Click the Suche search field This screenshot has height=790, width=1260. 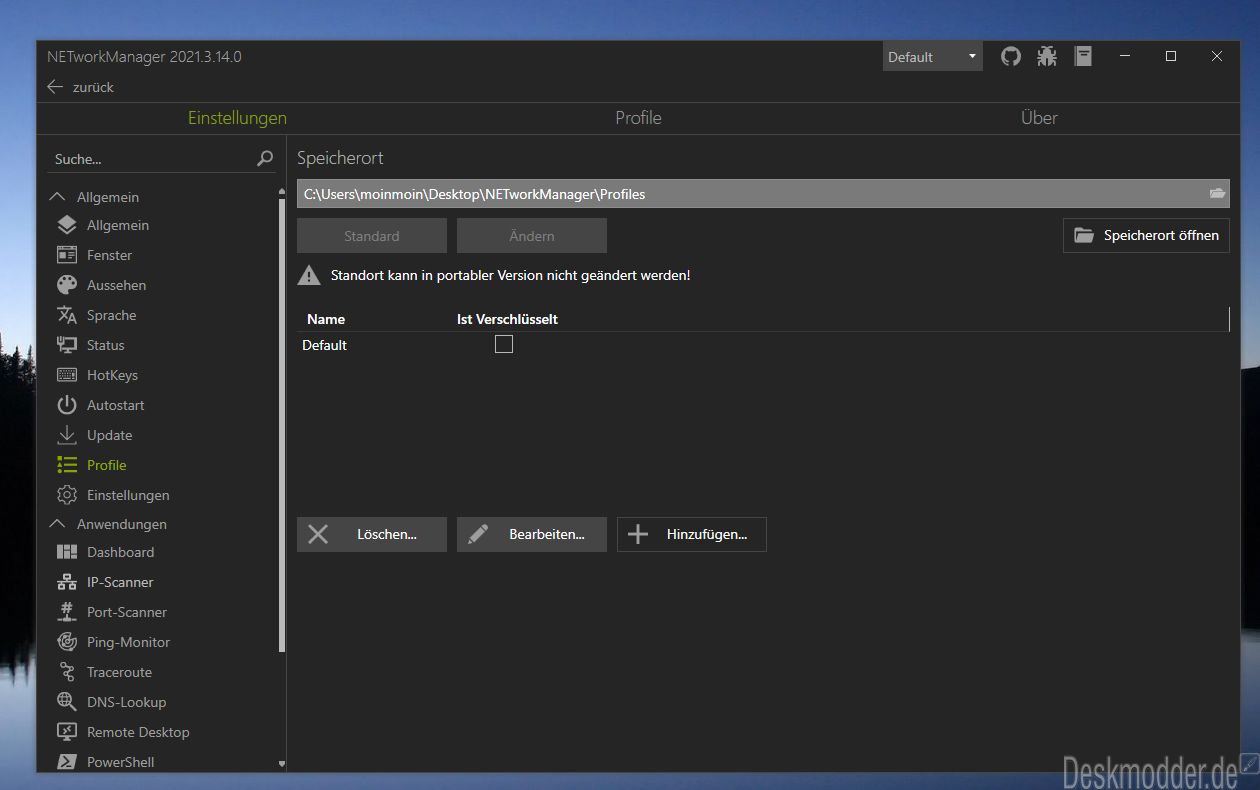(x=162, y=158)
